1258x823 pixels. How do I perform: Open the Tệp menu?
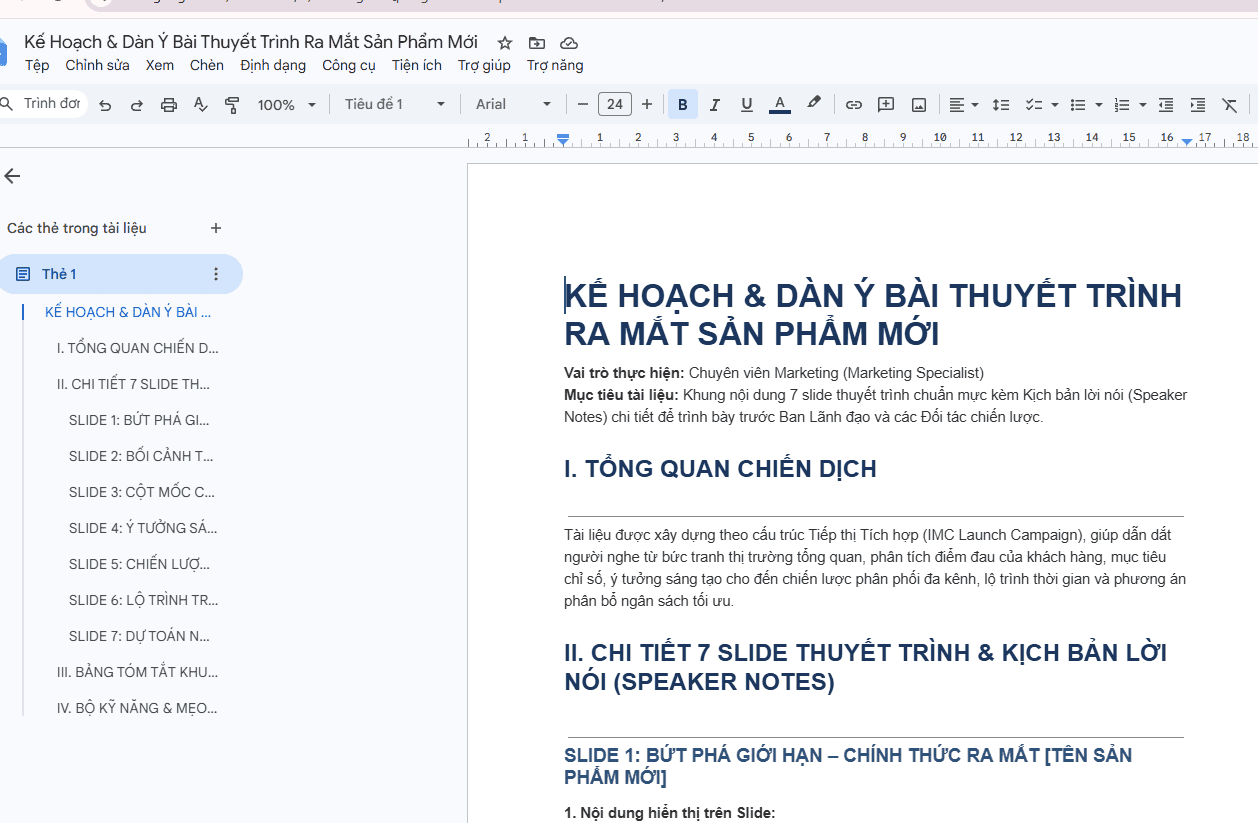(x=37, y=66)
